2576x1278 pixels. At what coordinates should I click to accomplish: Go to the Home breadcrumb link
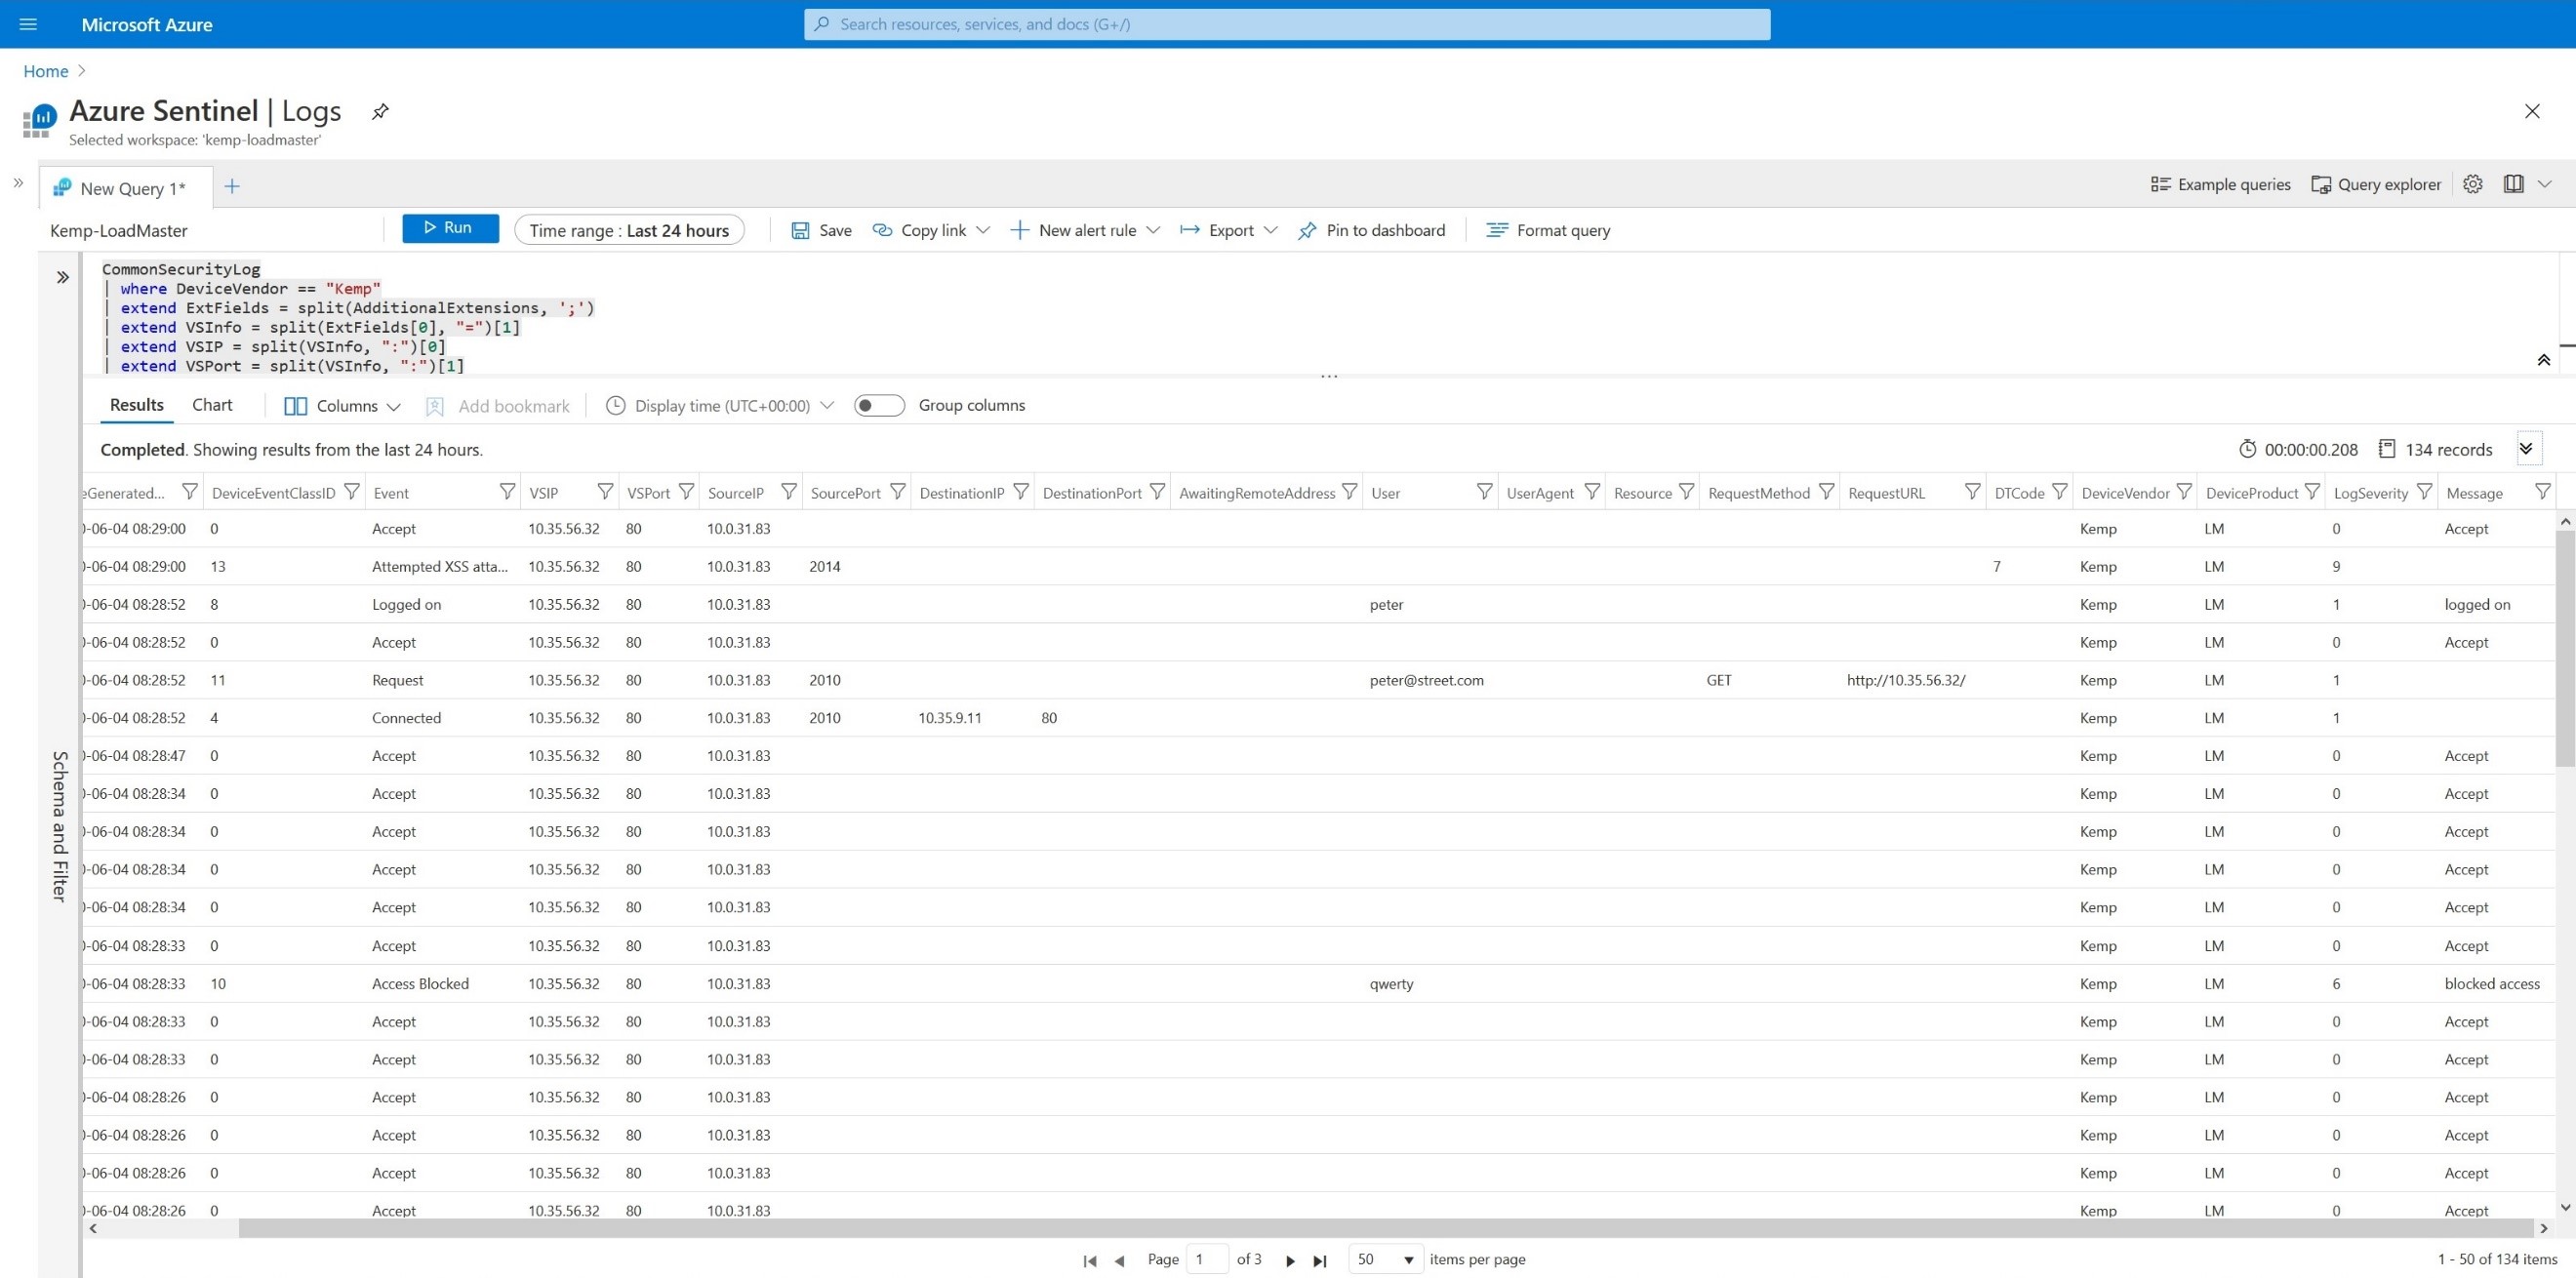46,71
